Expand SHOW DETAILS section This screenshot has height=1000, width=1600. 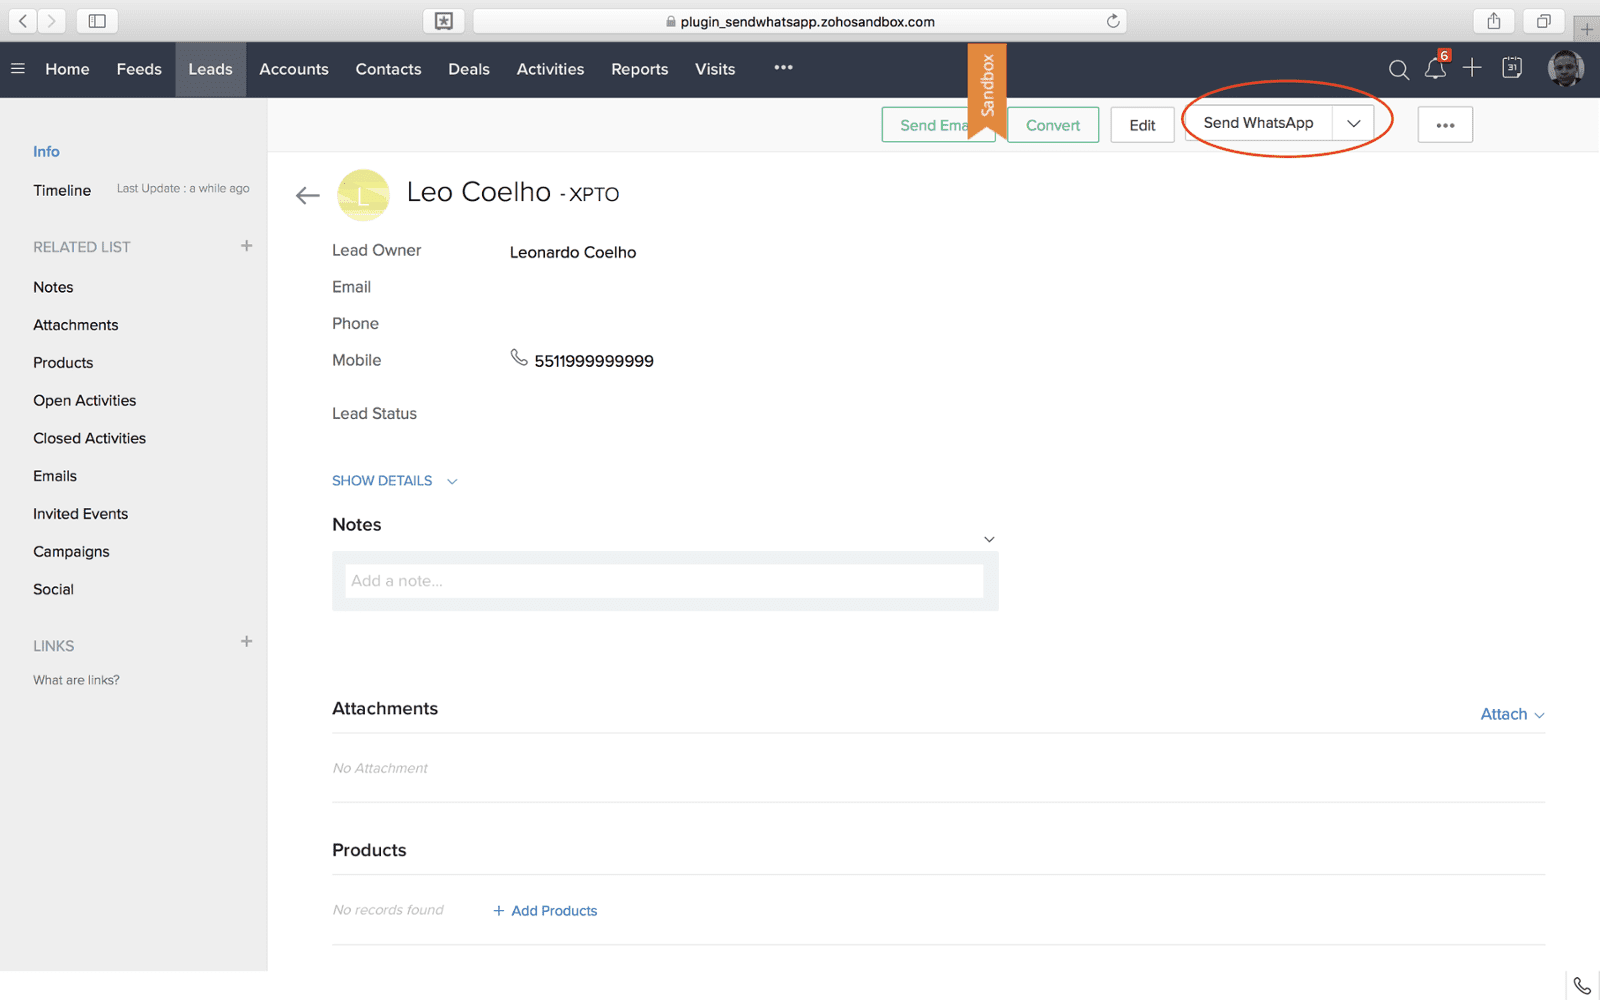pos(394,481)
